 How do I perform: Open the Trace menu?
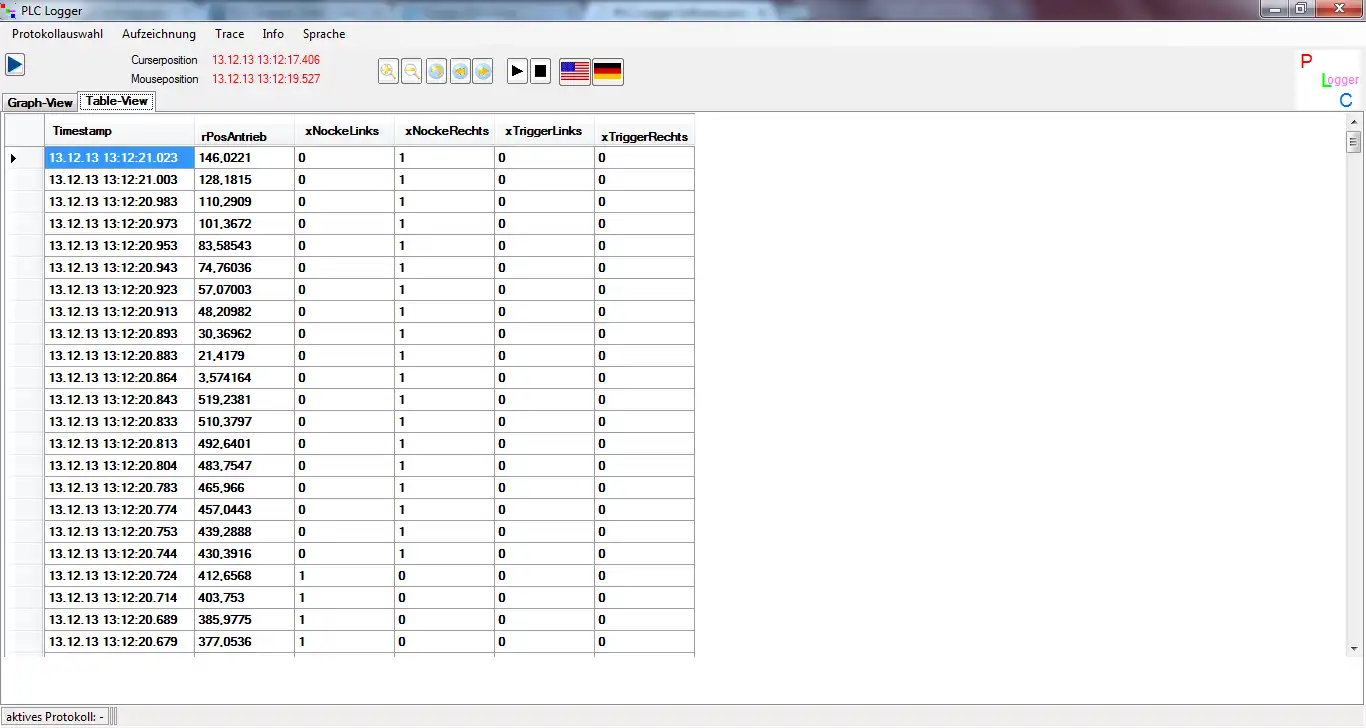click(229, 34)
